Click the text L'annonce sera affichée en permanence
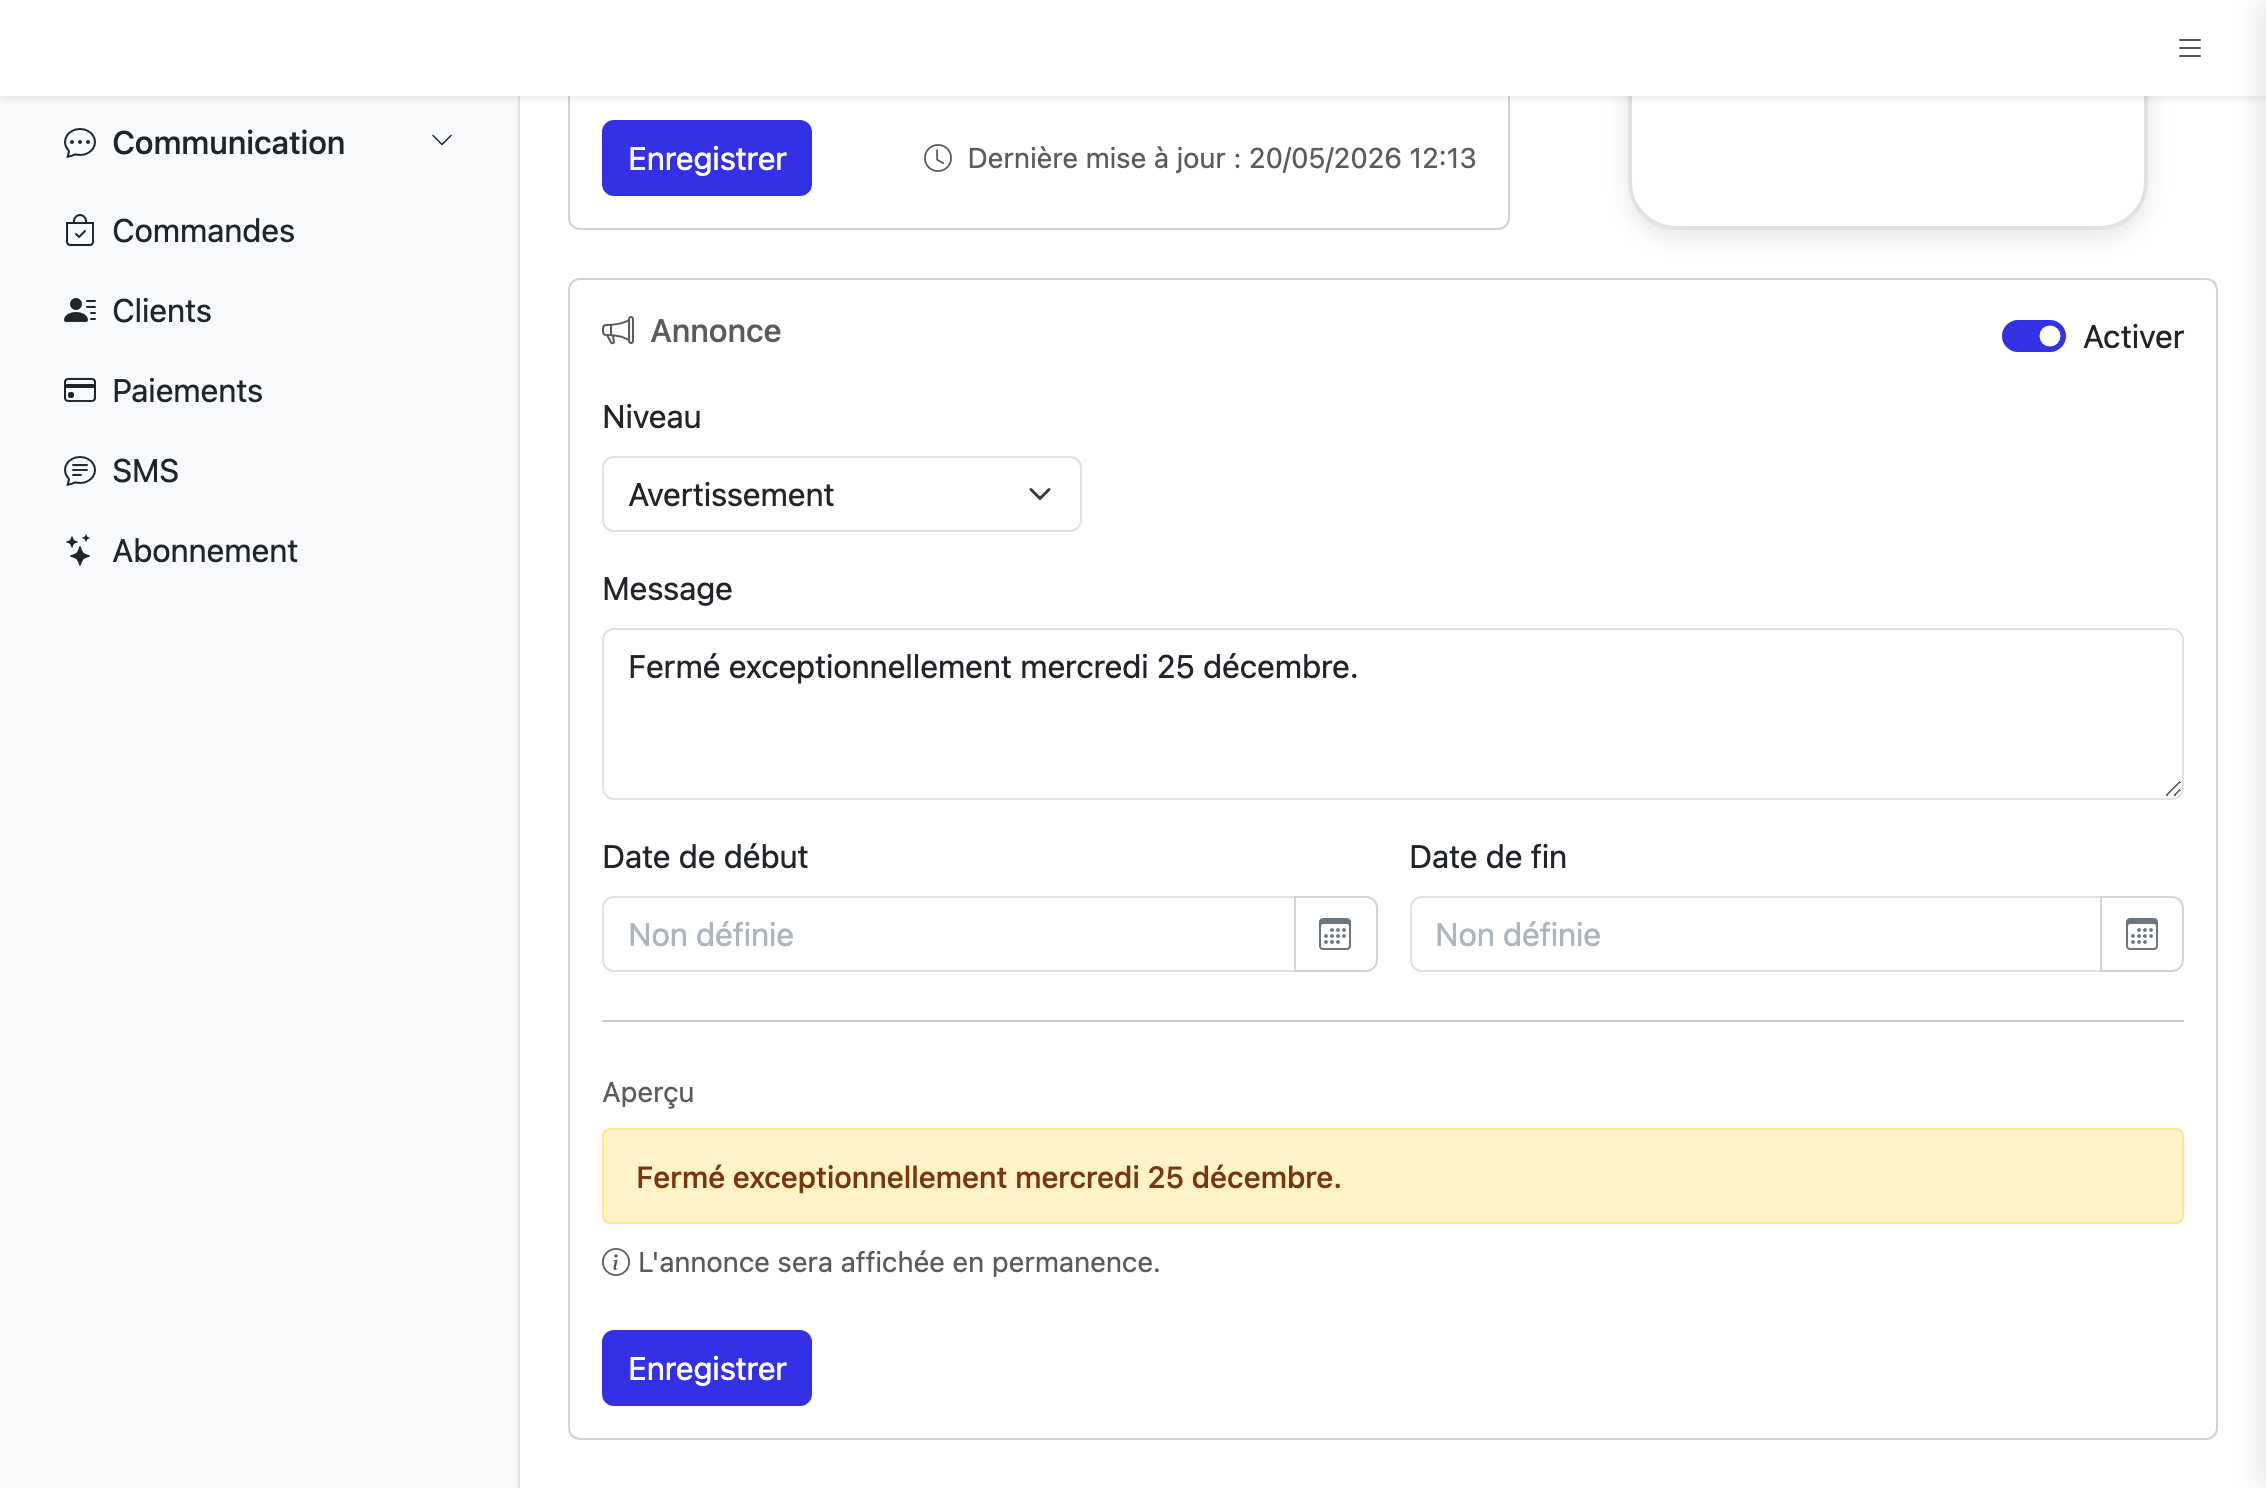The height and width of the screenshot is (1488, 2266). click(x=899, y=1262)
